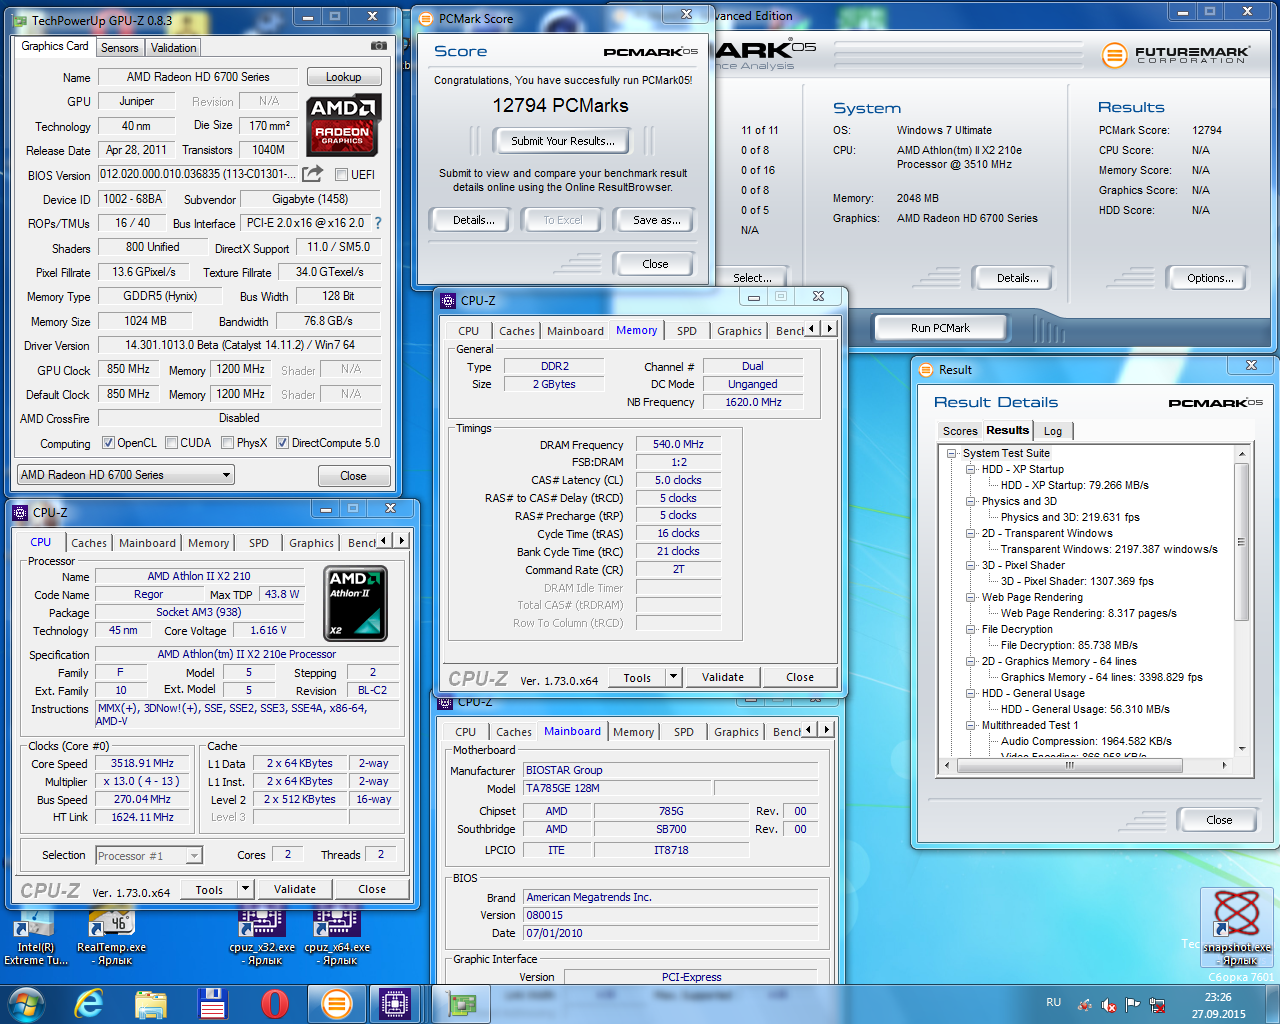Screen dimensions: 1280x1024
Task: Click the RU language indicator
Action: pos(1053,1002)
